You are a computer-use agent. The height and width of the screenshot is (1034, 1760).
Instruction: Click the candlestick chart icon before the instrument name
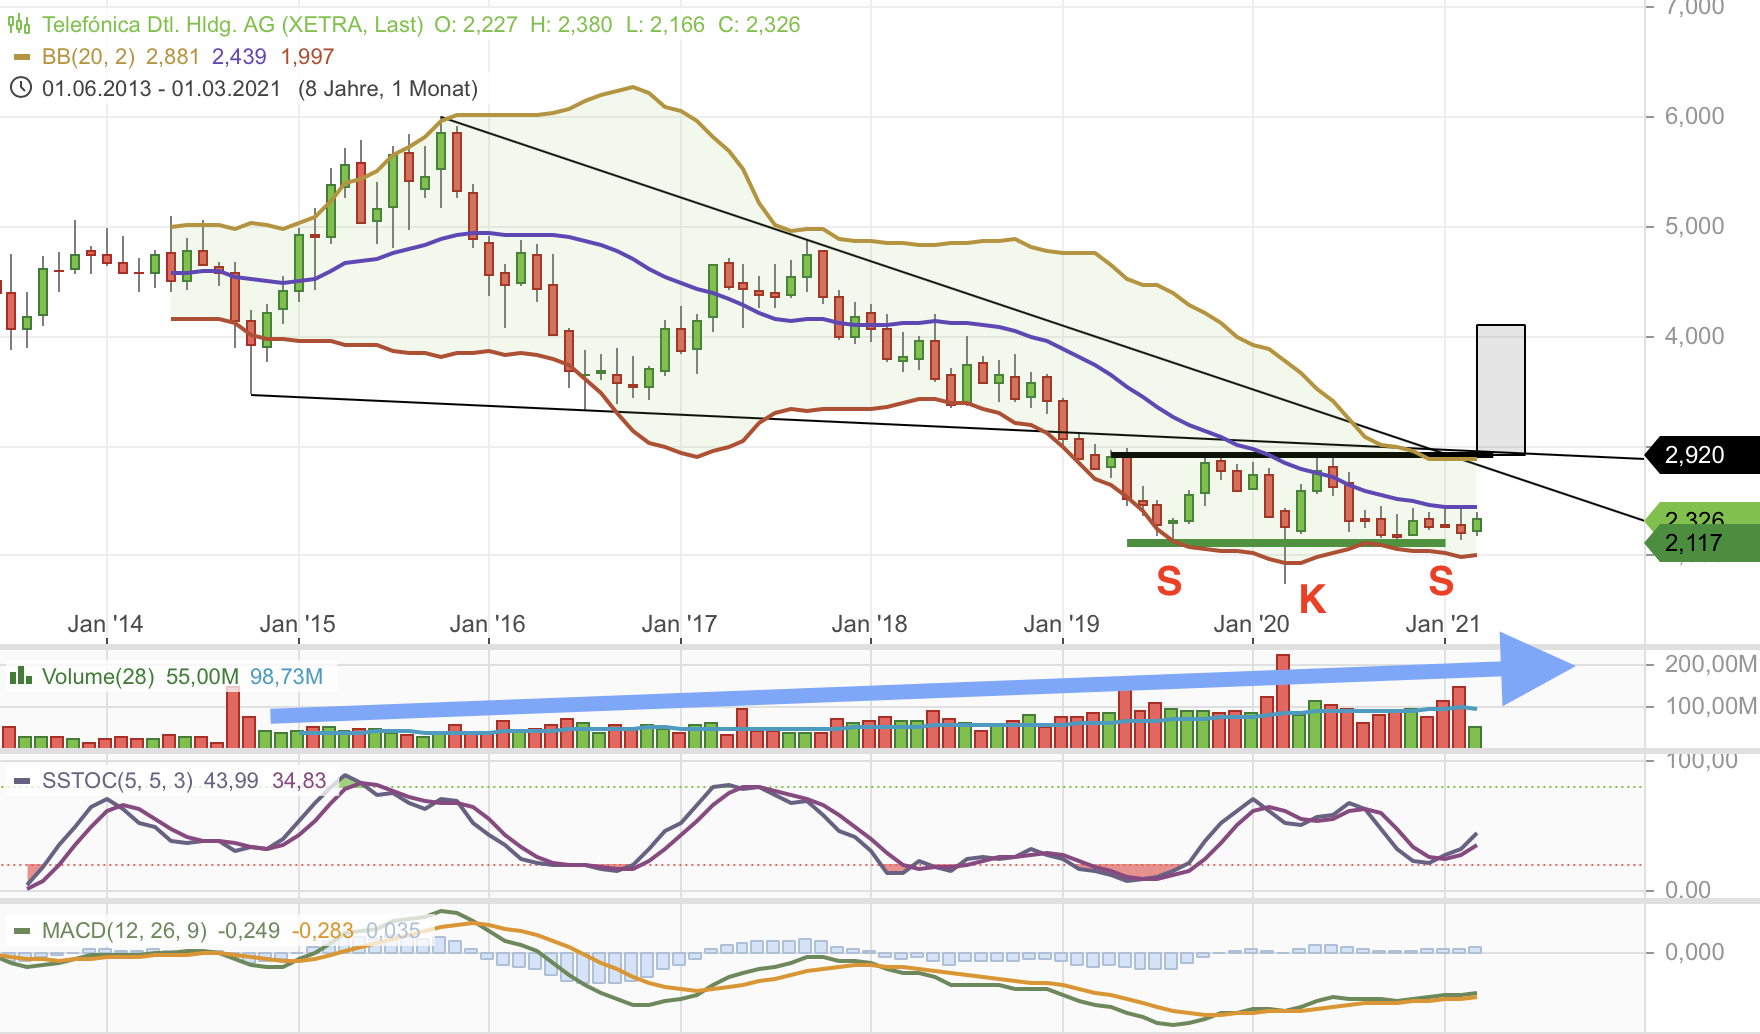click(x=22, y=24)
